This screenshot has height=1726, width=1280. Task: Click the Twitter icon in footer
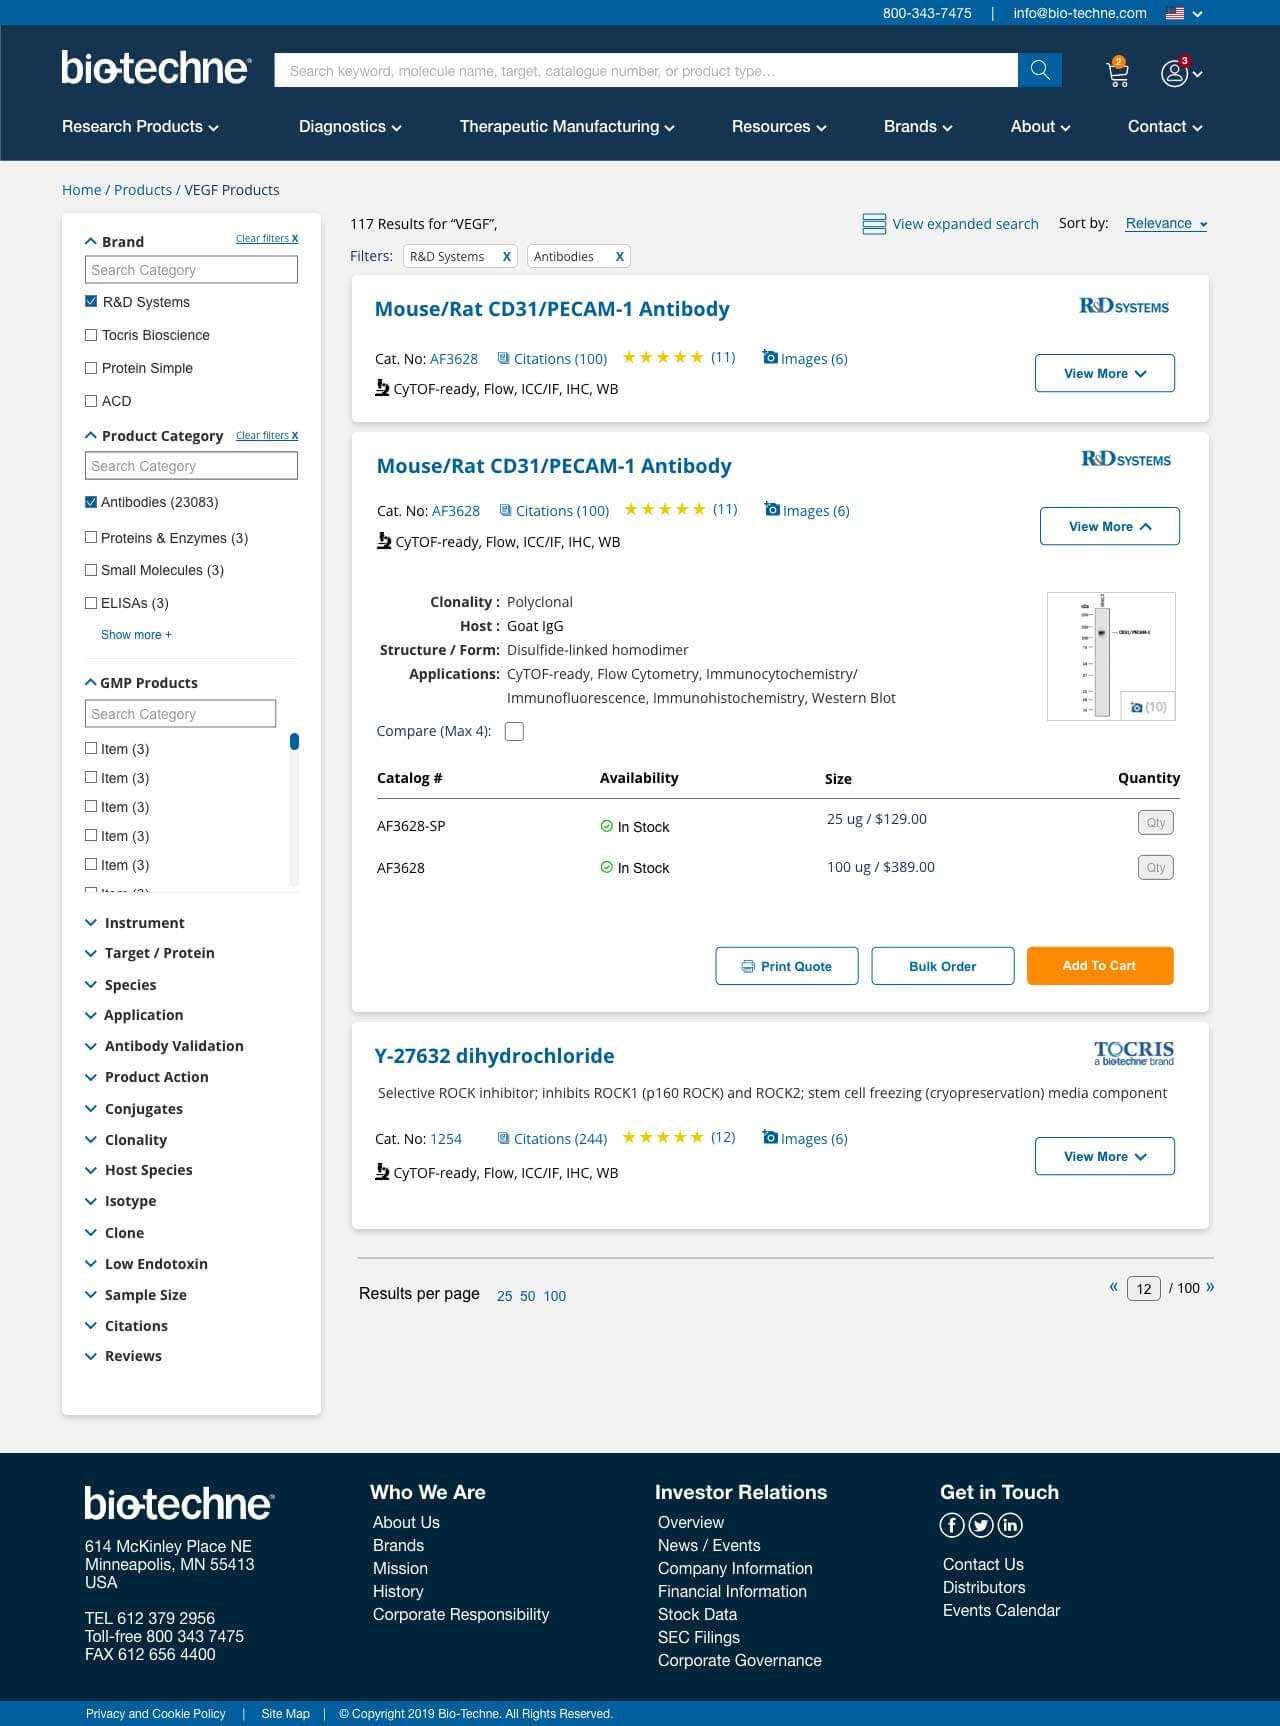pos(981,1524)
